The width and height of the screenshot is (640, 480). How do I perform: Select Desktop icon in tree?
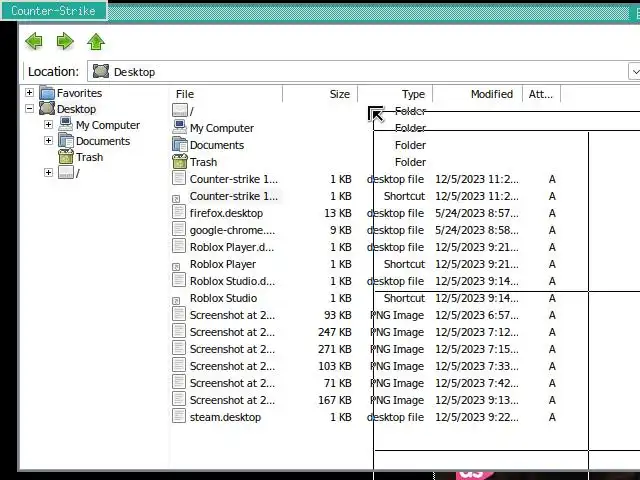pyautogui.click(x=47, y=109)
